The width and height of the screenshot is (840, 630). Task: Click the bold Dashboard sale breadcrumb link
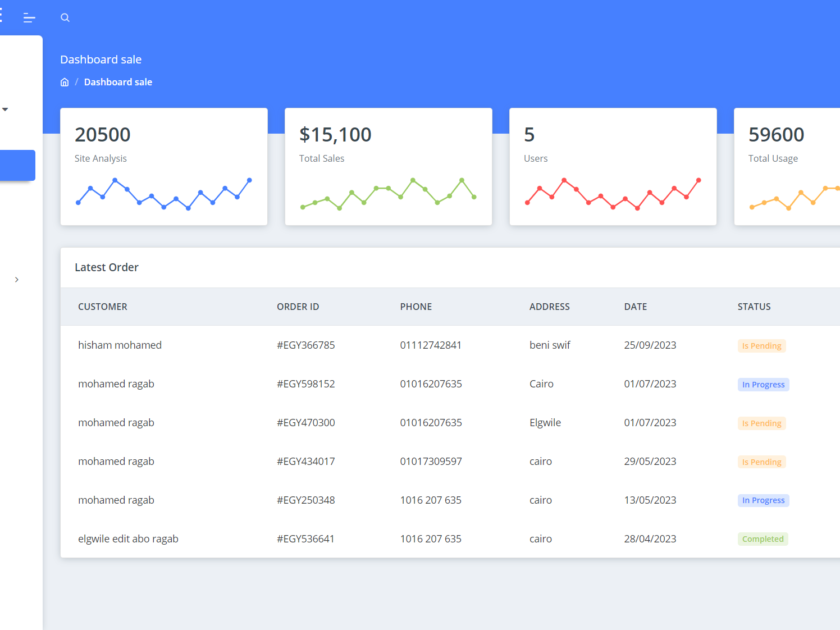(x=118, y=82)
